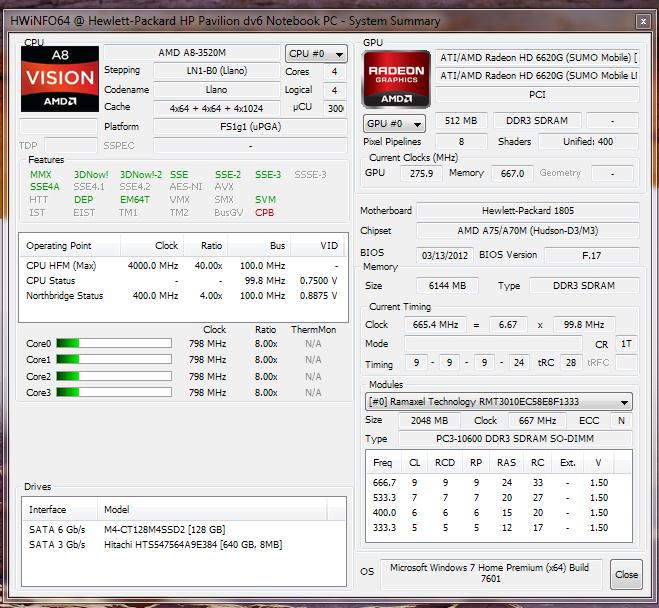This screenshot has height=608, width=659.
Task: Click the SVM feature label
Action: pyautogui.click(x=265, y=200)
